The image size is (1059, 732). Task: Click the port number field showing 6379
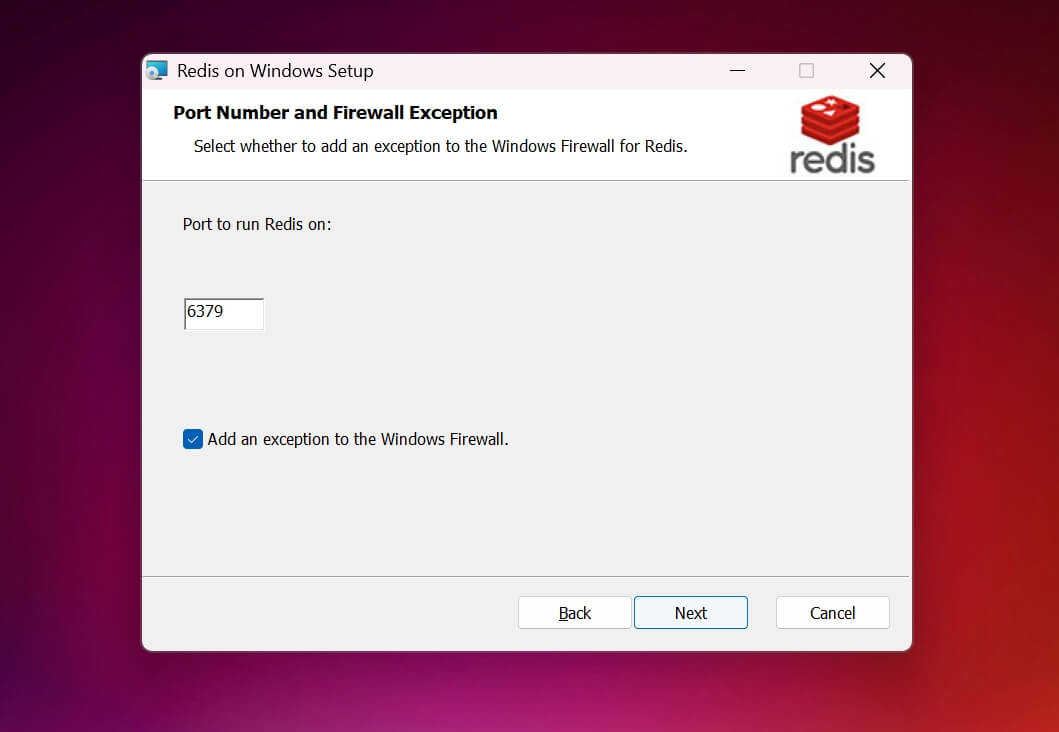pos(224,313)
